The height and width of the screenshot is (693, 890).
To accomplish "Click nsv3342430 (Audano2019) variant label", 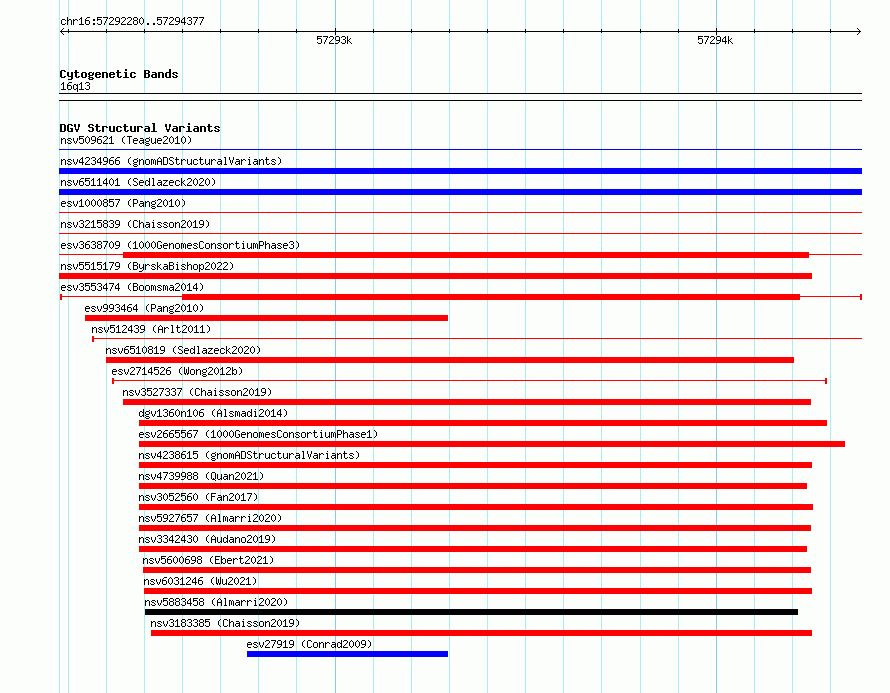I will (207, 539).
